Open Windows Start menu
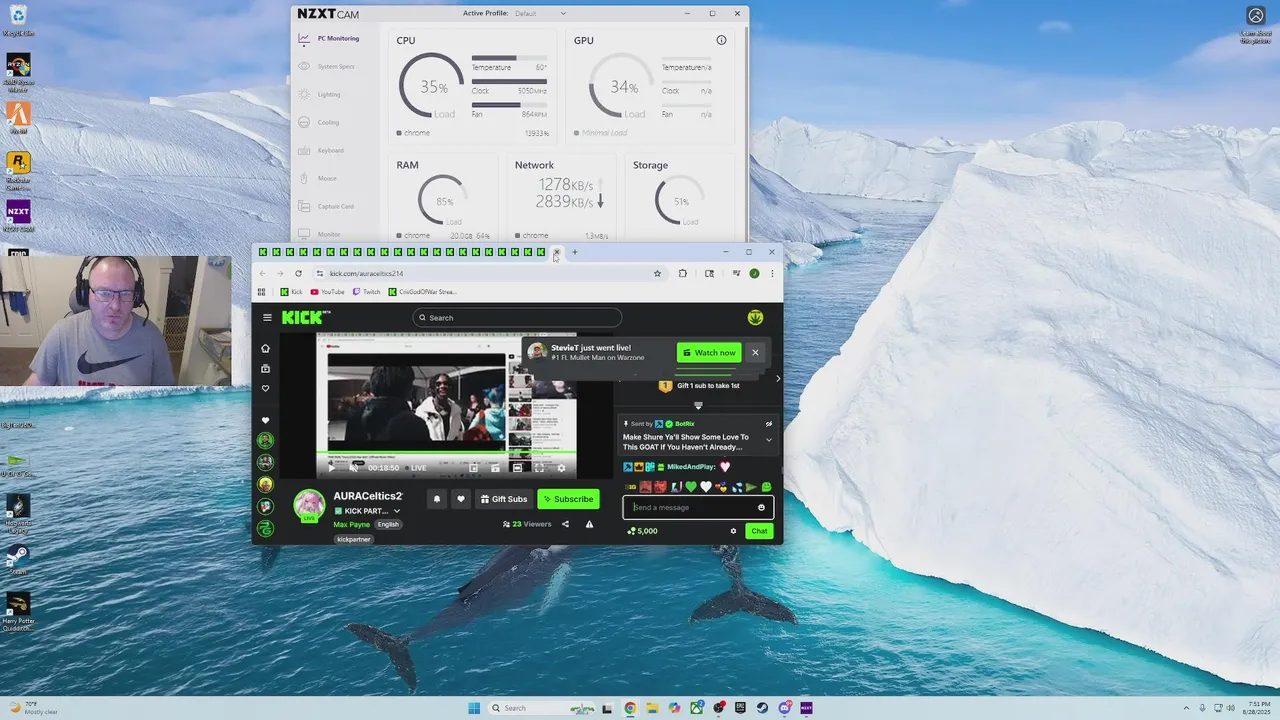This screenshot has height=720, width=1280. [x=474, y=708]
